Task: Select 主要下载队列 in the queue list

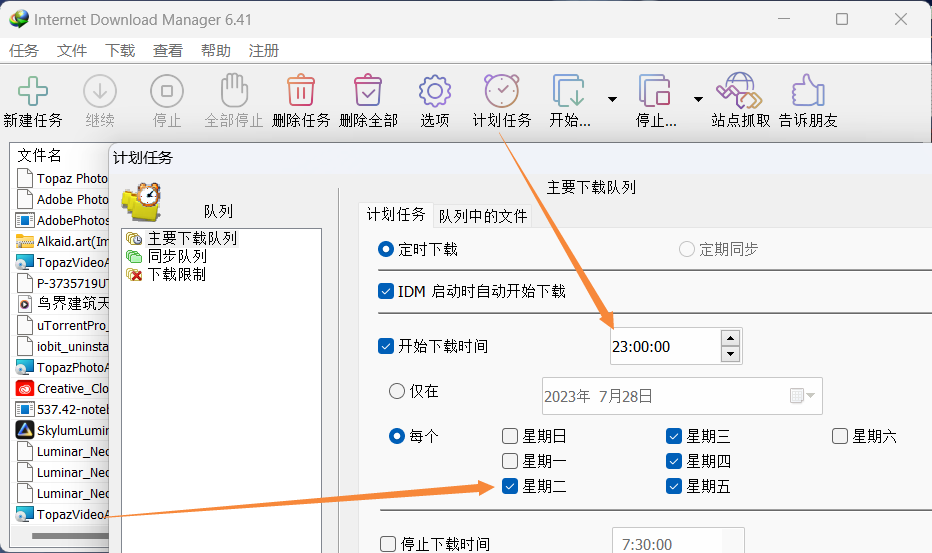Action: (x=192, y=238)
